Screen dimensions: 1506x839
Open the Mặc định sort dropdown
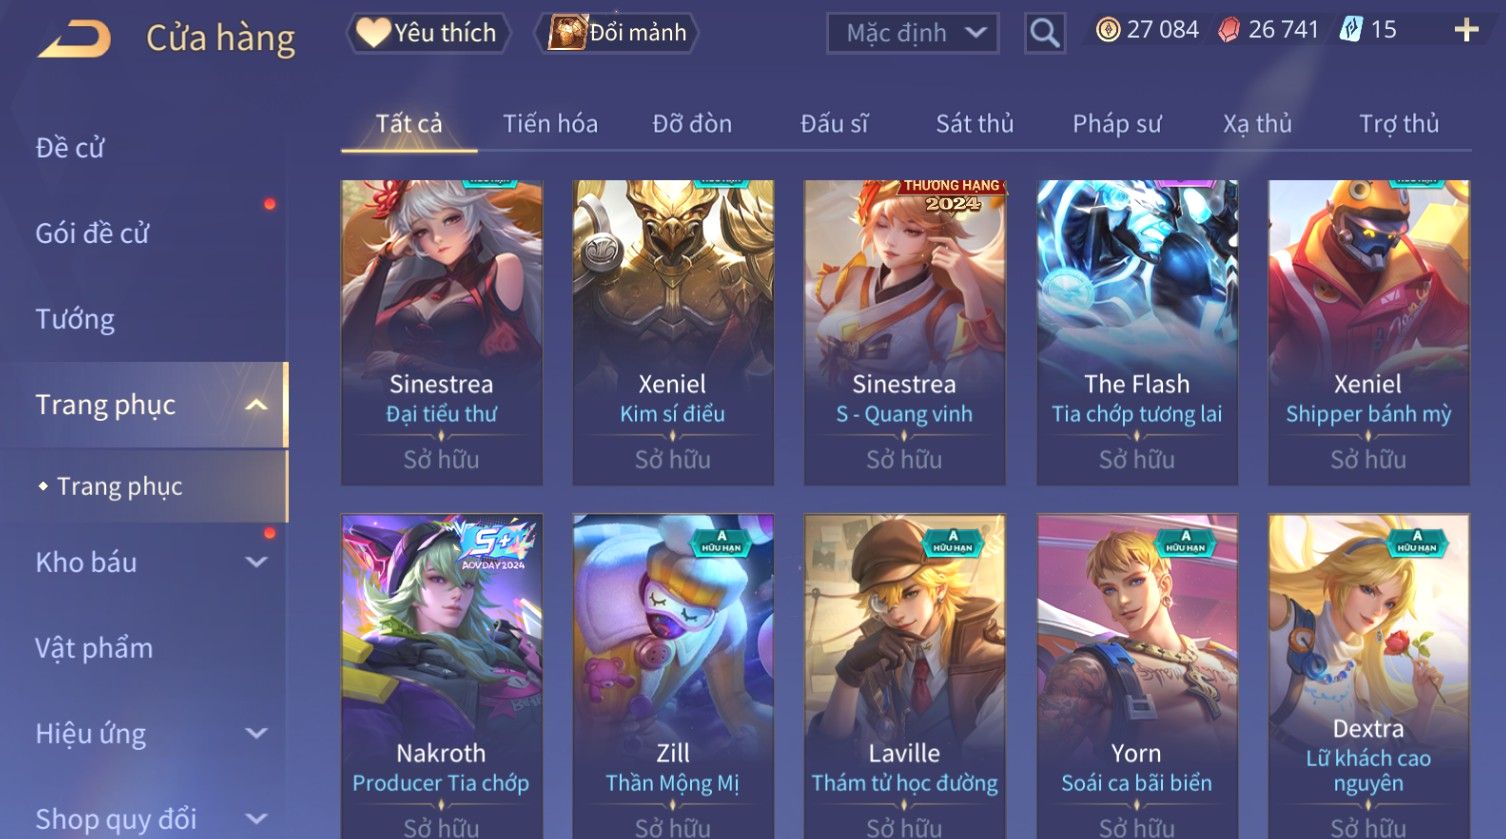coord(913,34)
